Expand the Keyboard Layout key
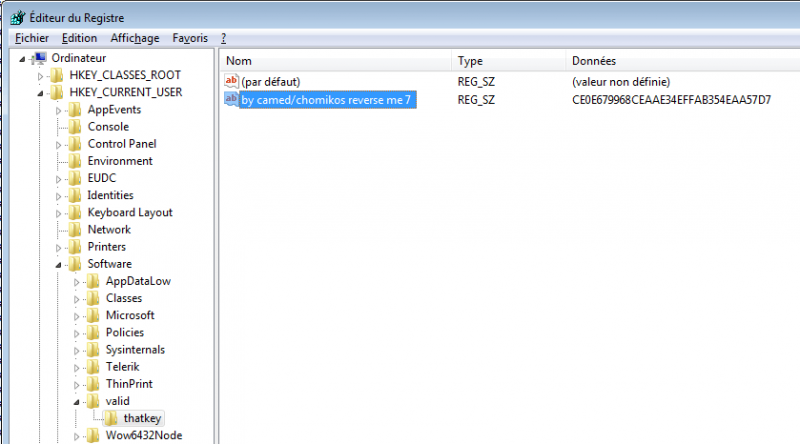This screenshot has width=800, height=444. 59,213
